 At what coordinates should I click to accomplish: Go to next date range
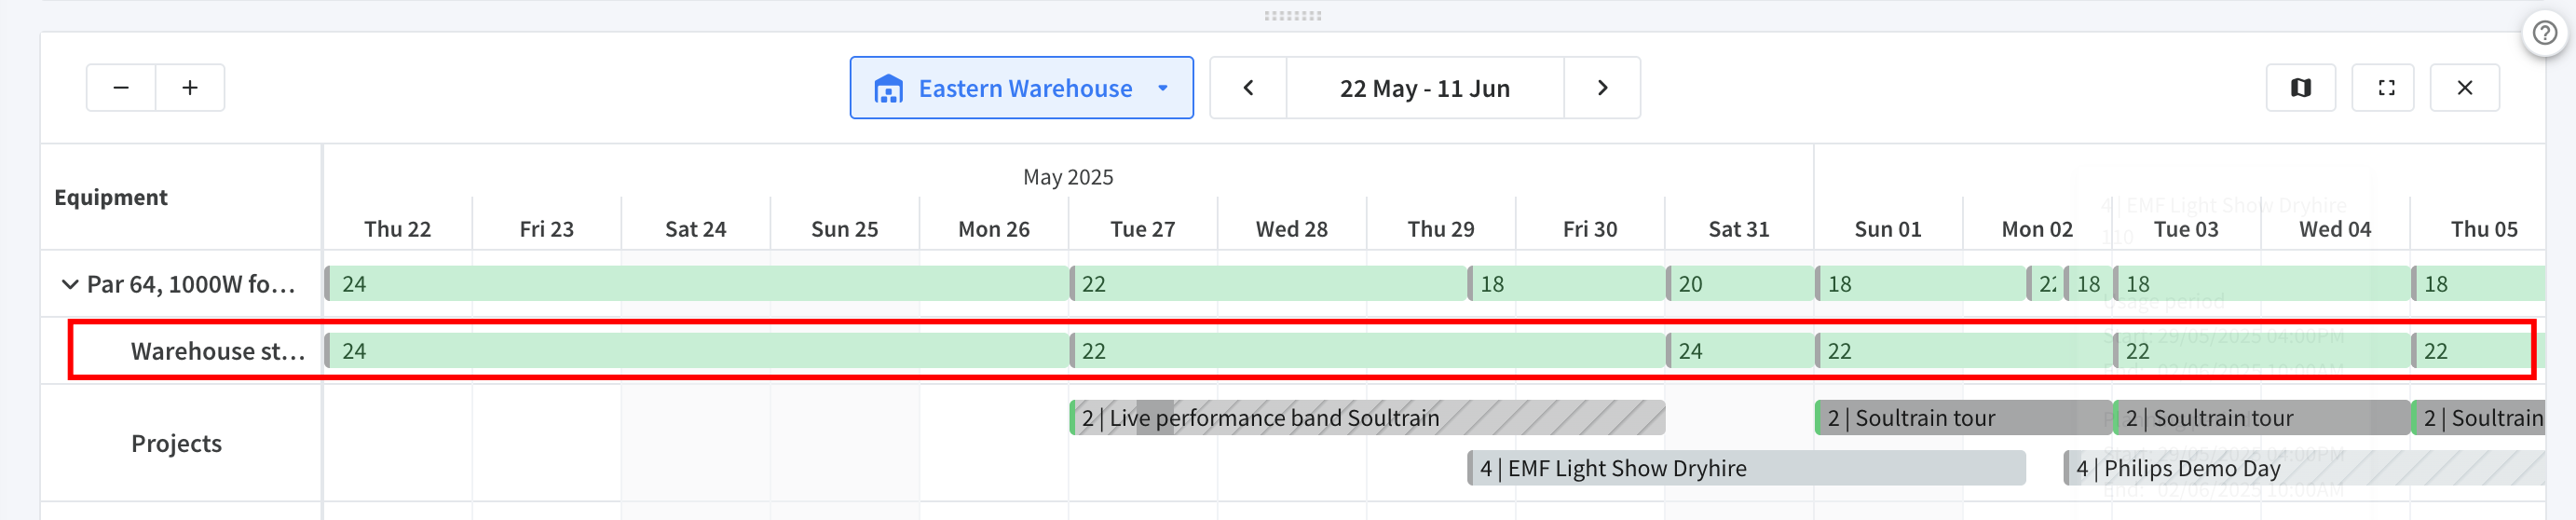pos(1602,88)
